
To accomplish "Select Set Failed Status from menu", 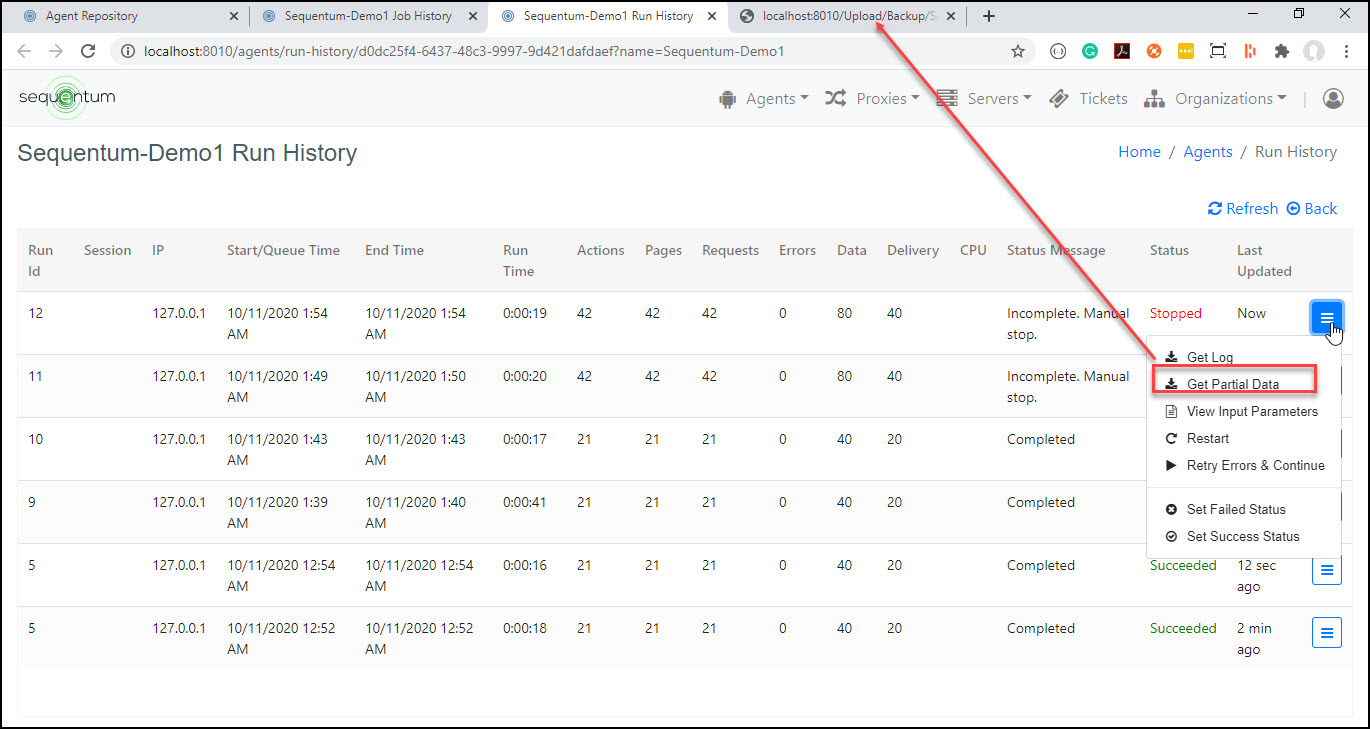I will (1236, 509).
